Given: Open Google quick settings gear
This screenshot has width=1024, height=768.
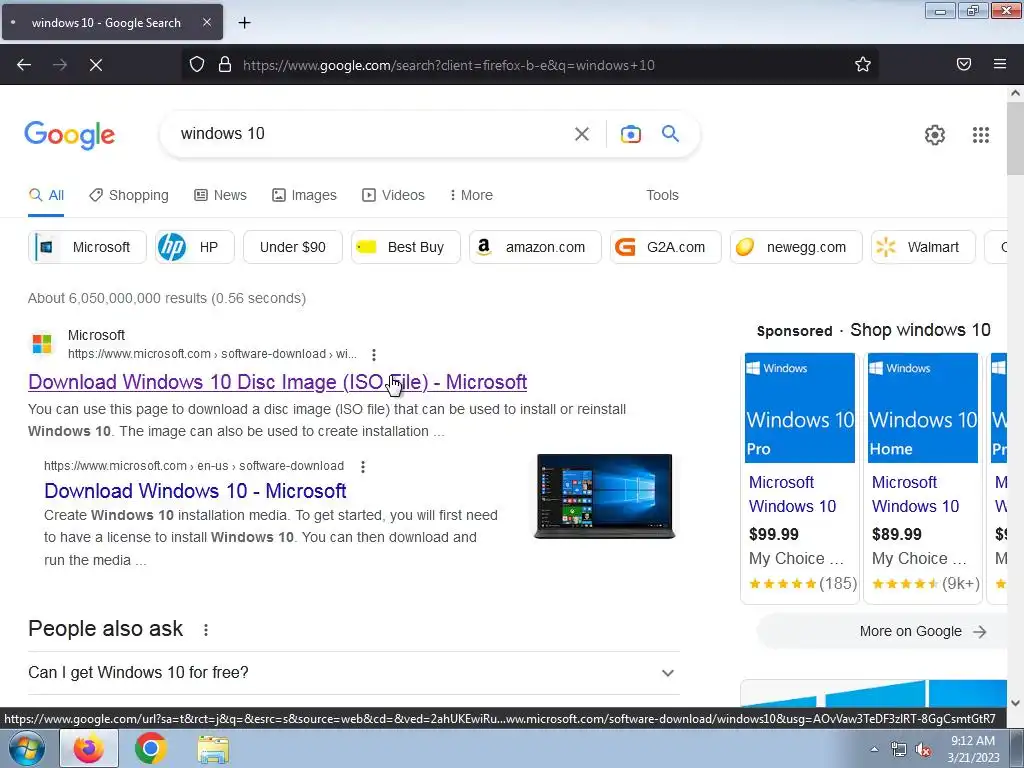Looking at the screenshot, I should point(935,135).
